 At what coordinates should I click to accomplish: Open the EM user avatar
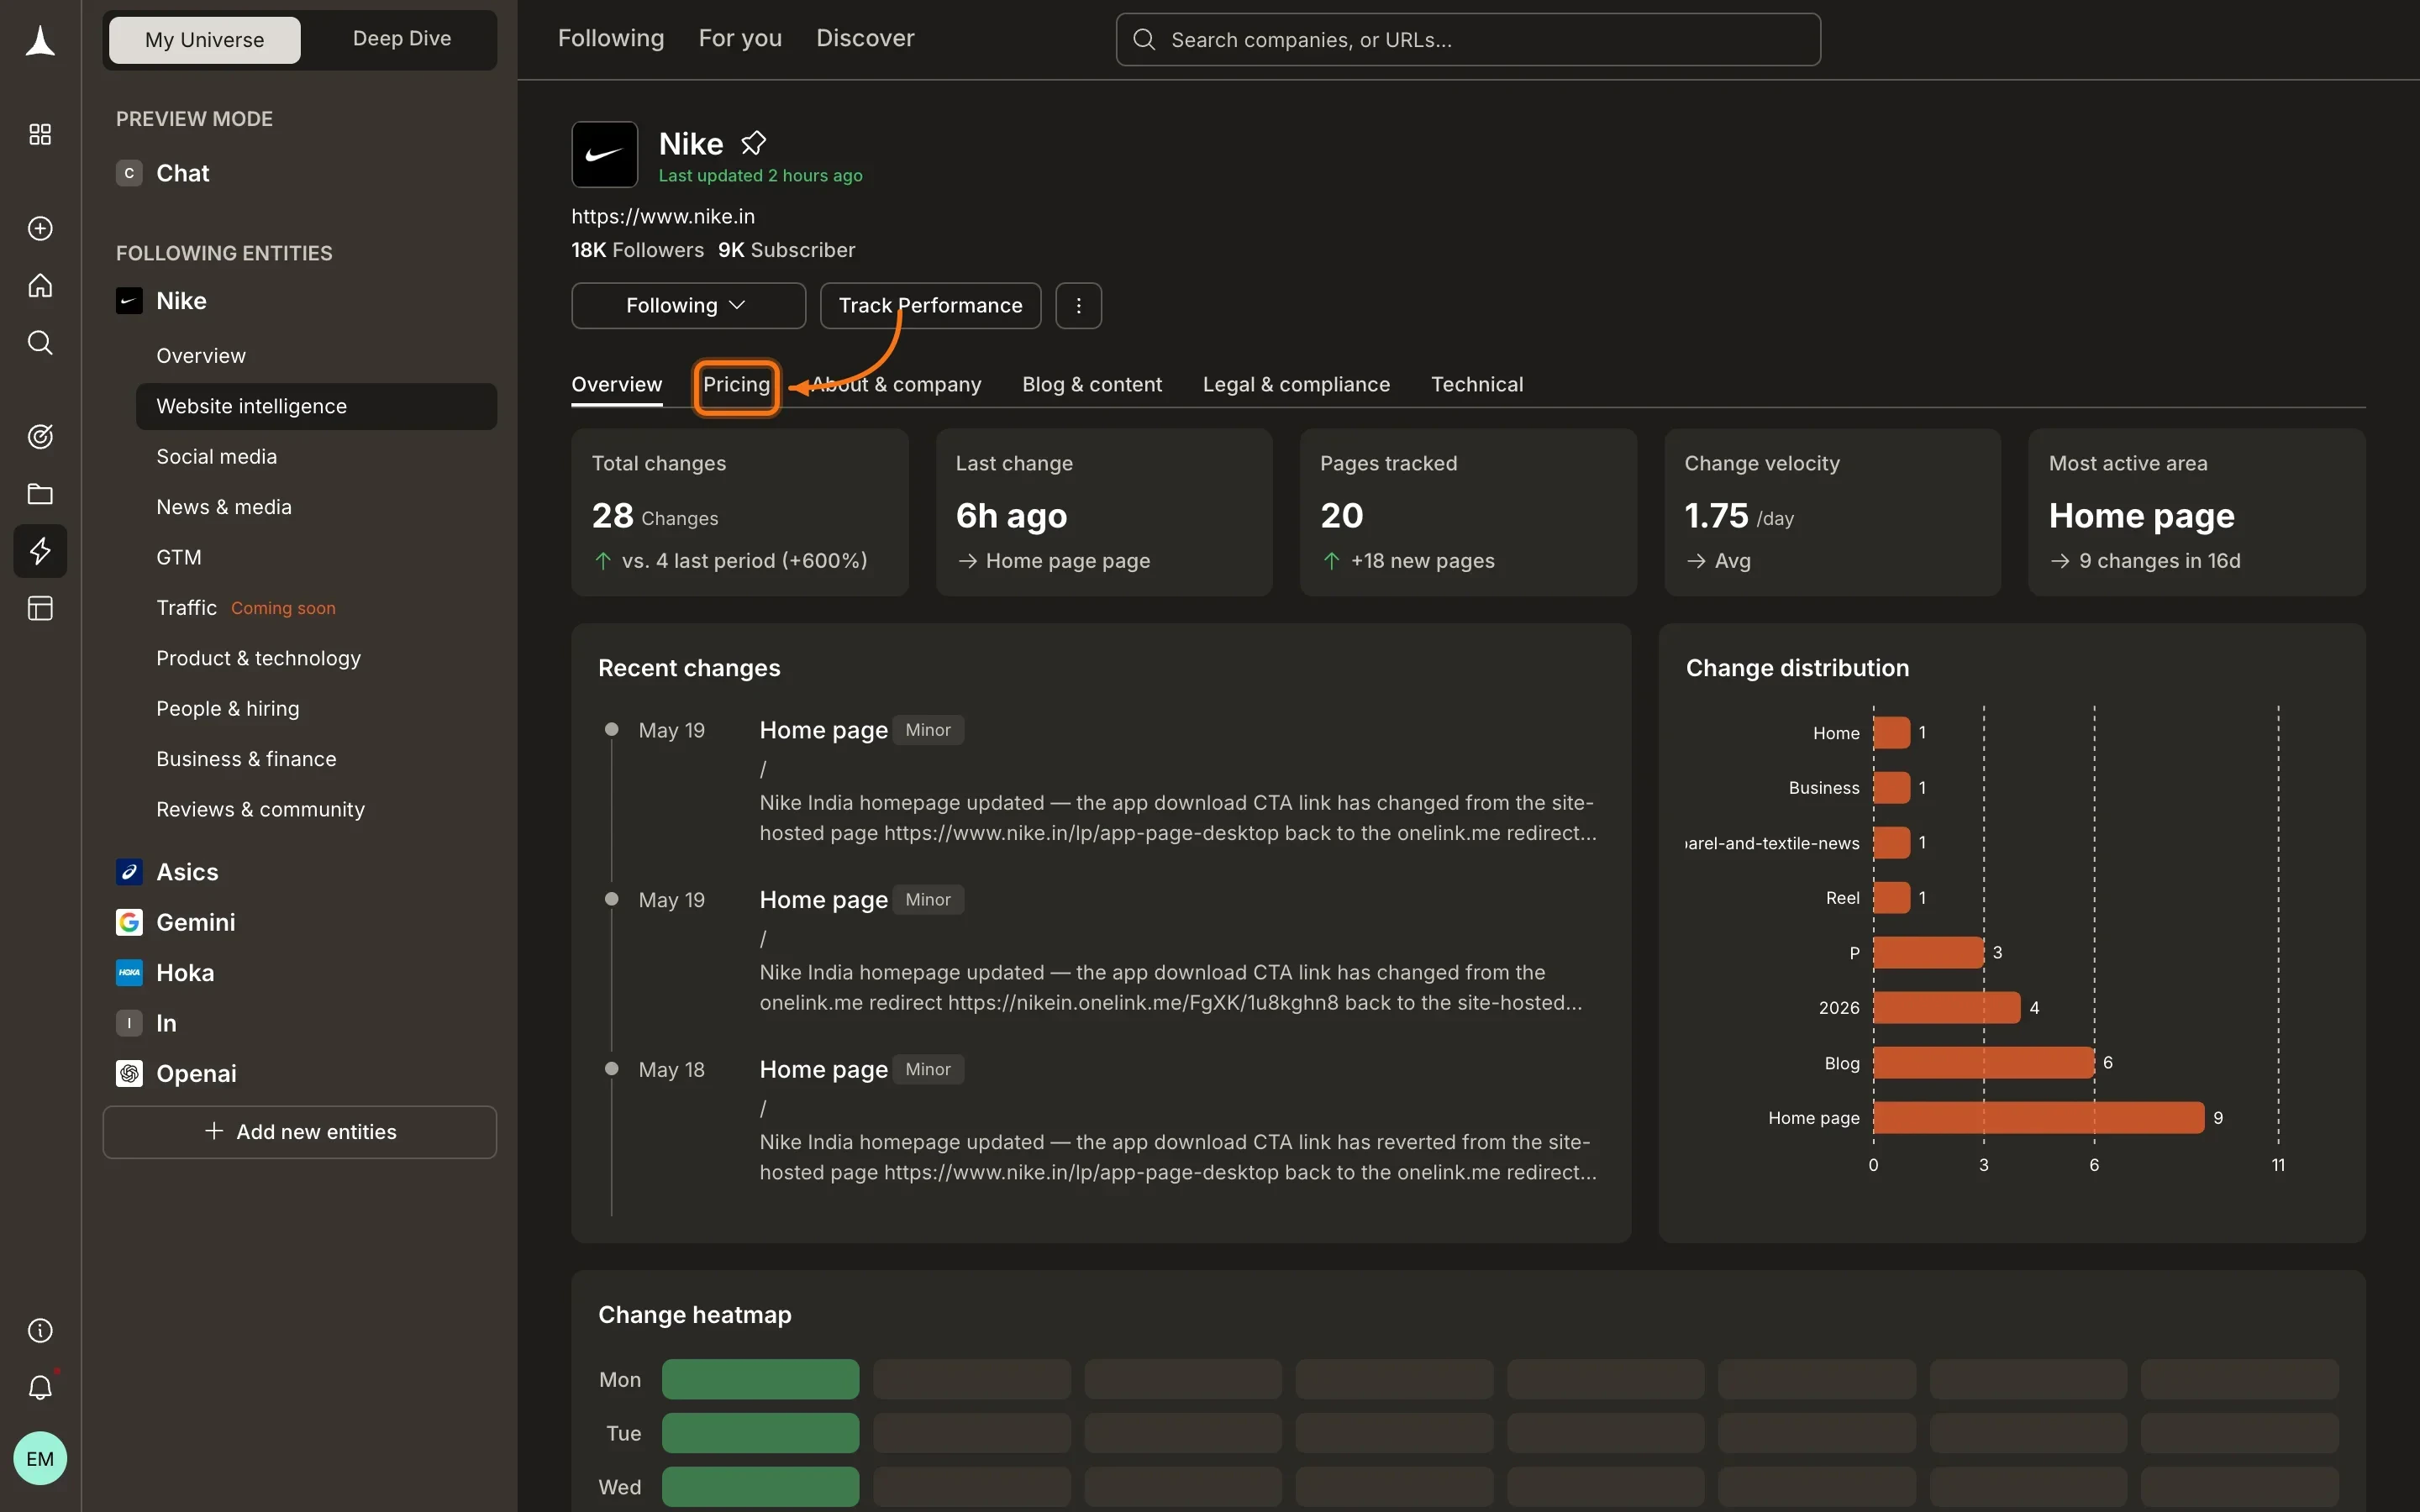tap(40, 1459)
